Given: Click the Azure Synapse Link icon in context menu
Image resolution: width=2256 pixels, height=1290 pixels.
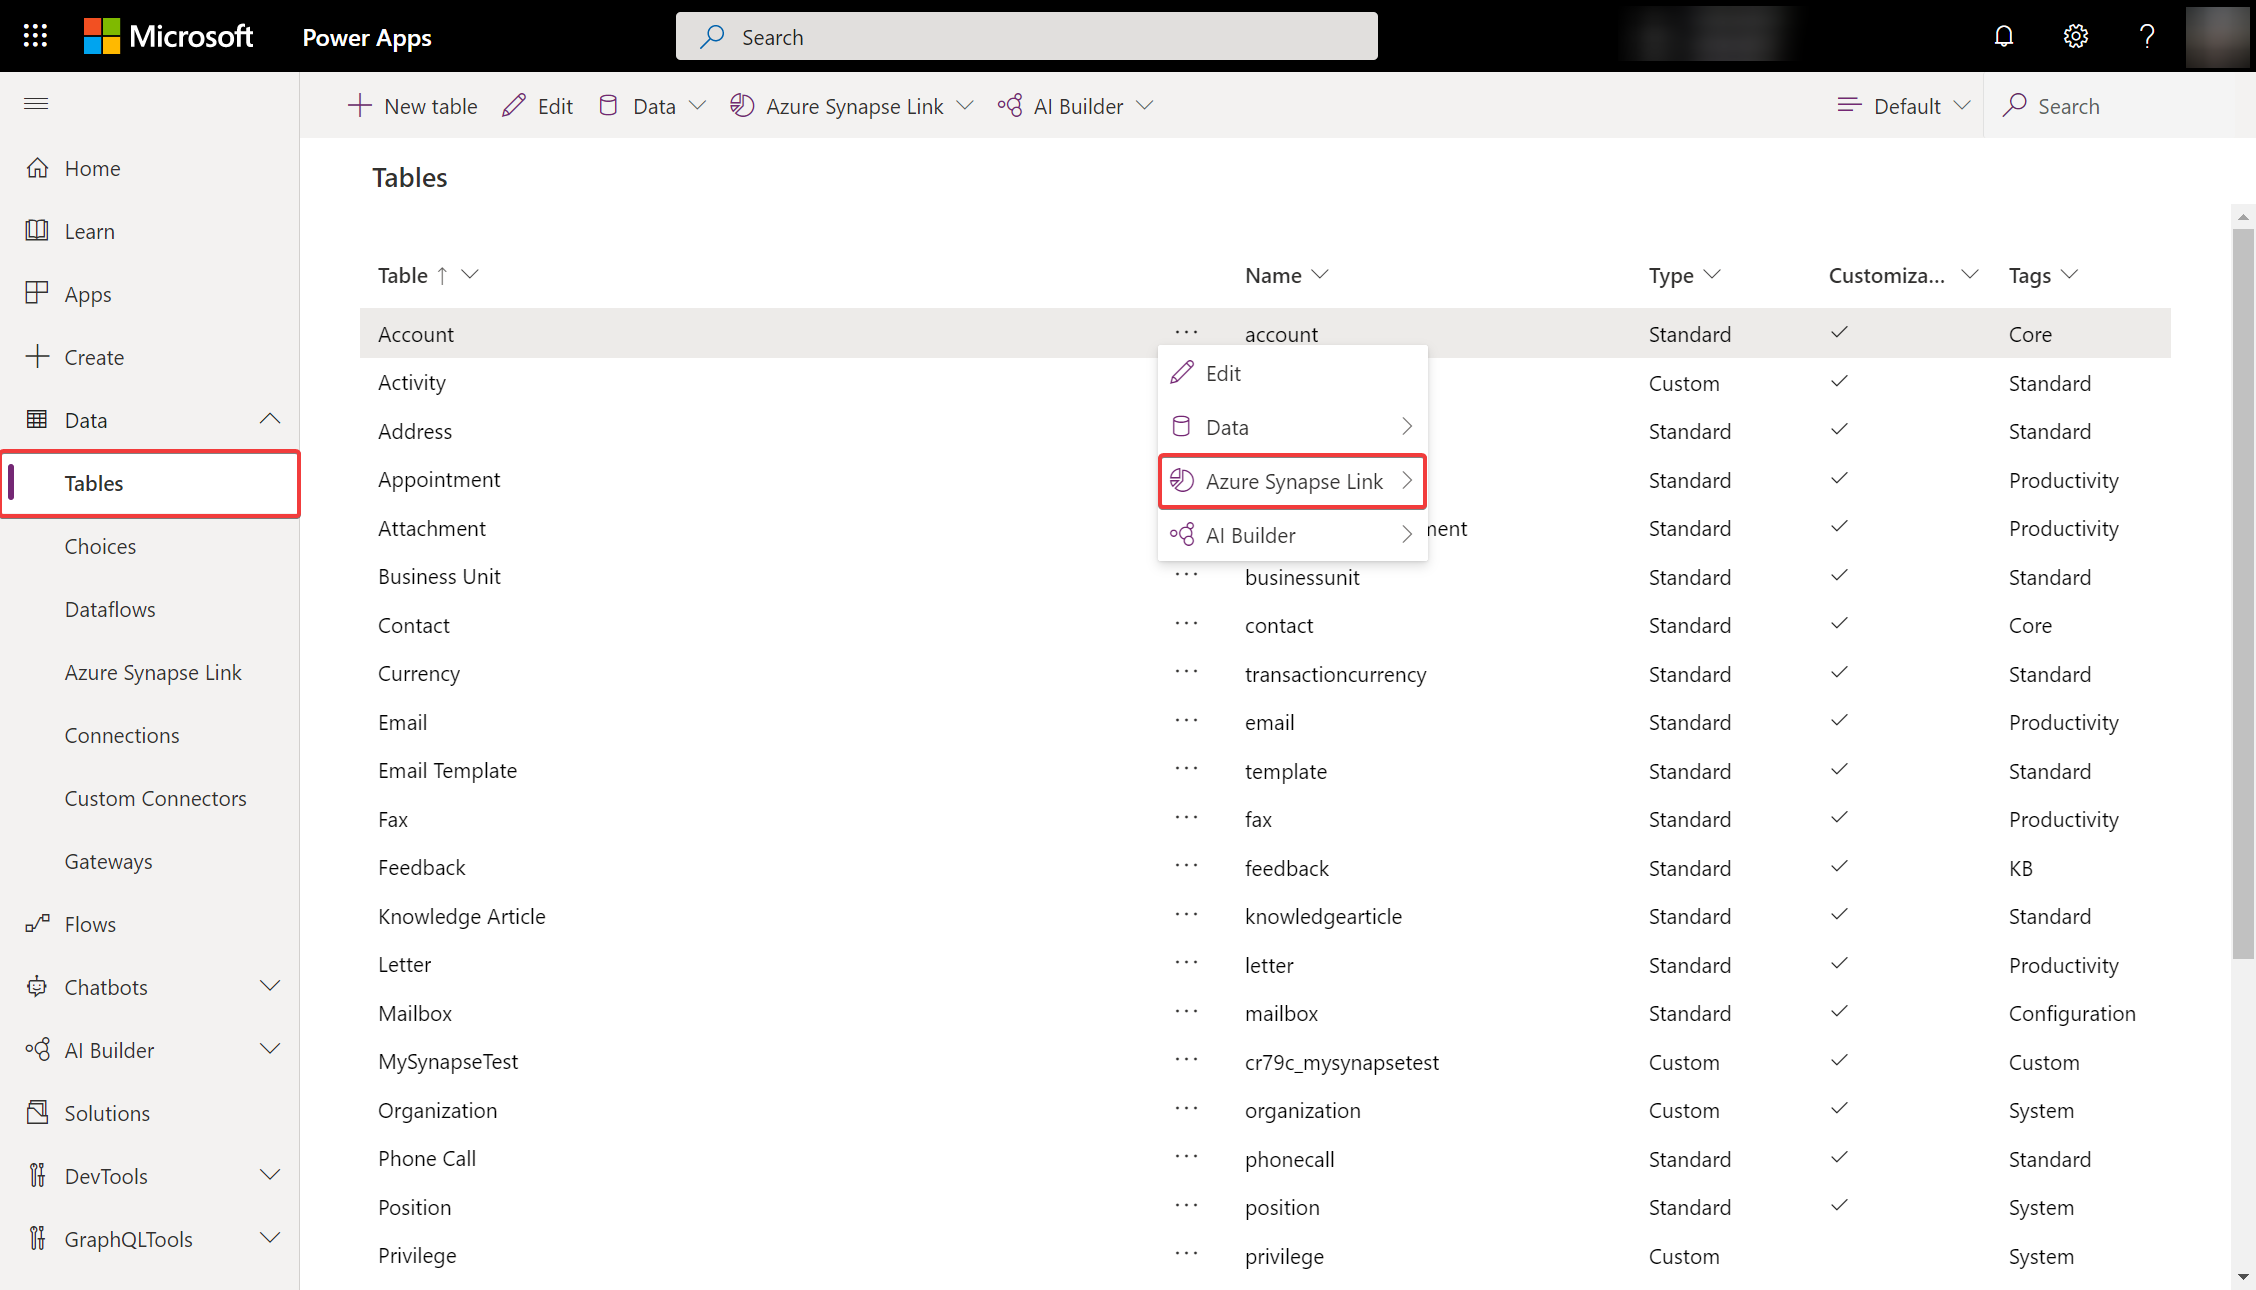Looking at the screenshot, I should [1181, 480].
